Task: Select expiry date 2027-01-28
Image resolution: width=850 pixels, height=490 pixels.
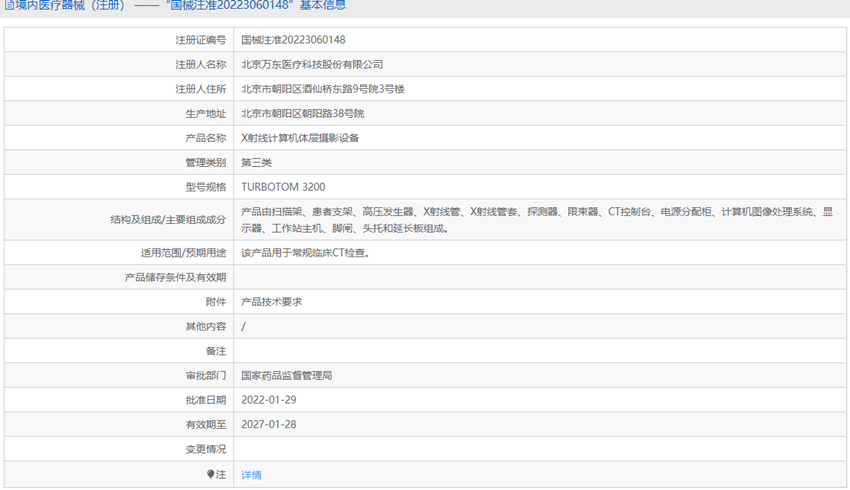Action: click(269, 424)
